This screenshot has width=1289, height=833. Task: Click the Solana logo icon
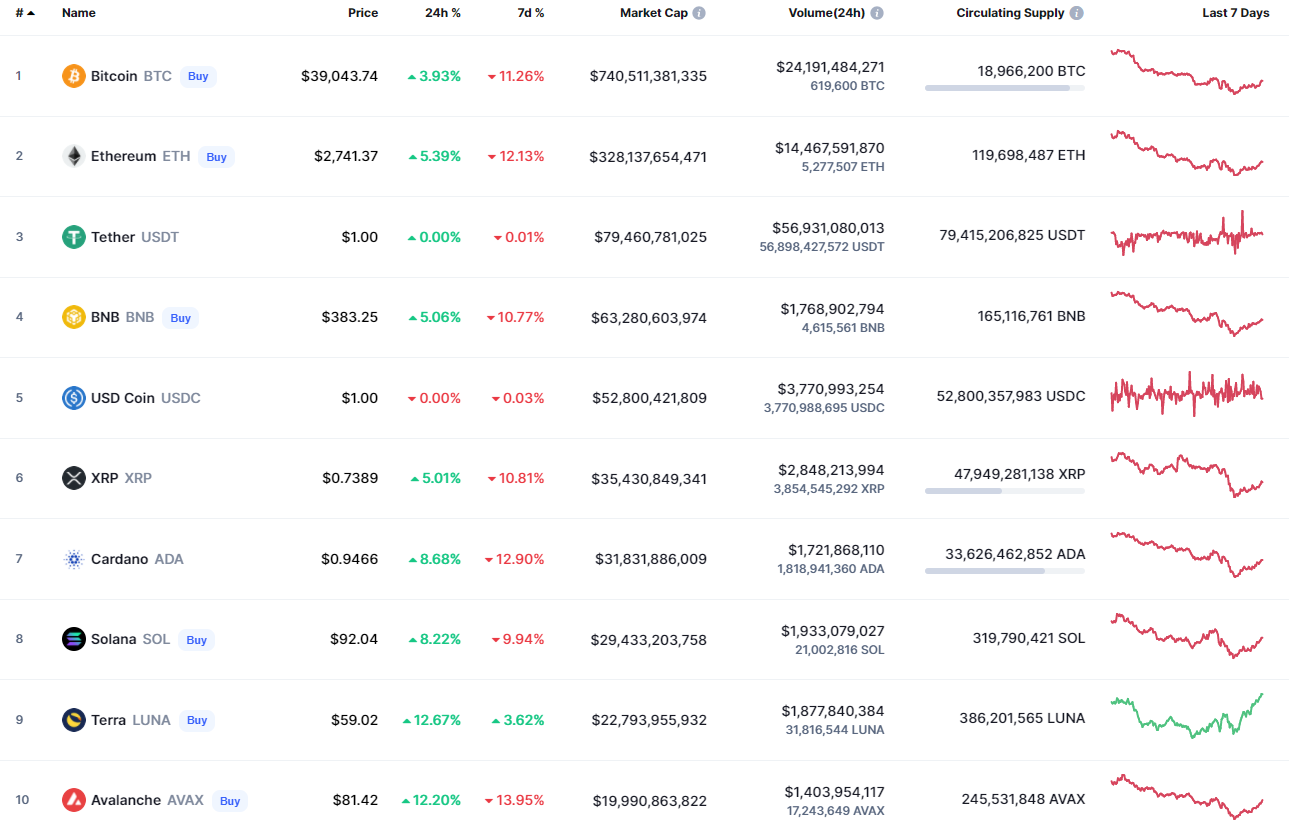74,639
